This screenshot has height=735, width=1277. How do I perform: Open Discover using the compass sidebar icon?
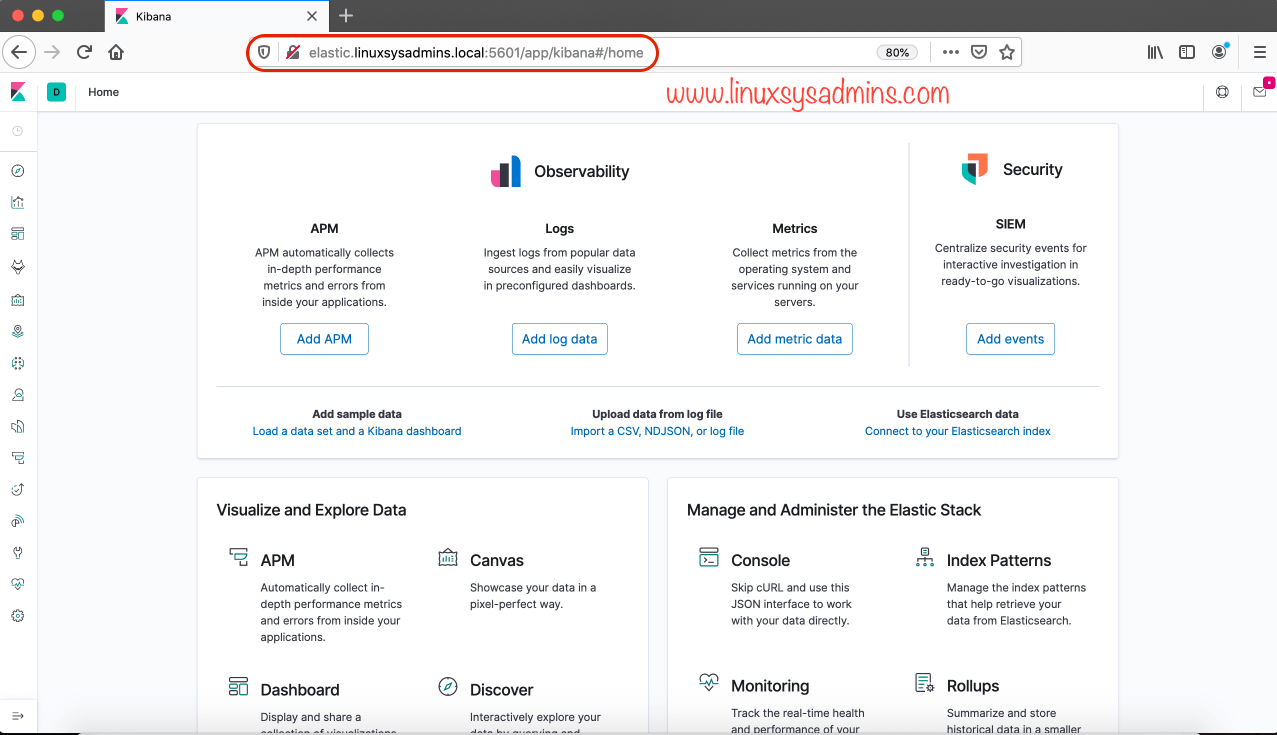click(17, 170)
